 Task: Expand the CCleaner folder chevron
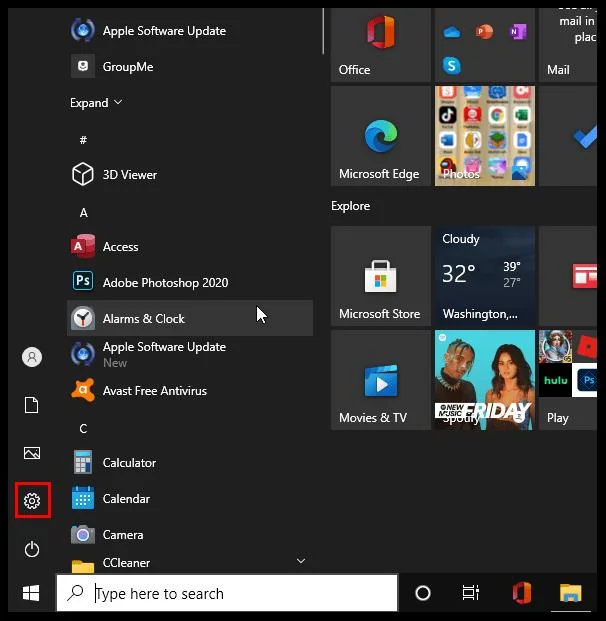tap(301, 560)
